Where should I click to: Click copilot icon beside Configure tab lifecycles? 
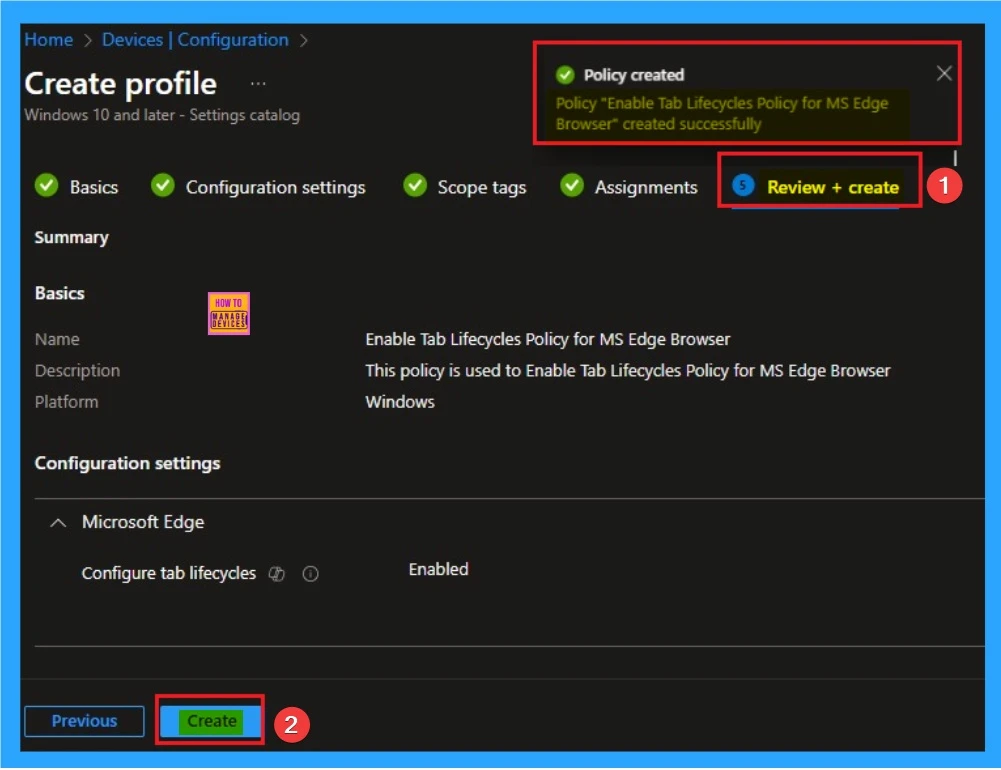[x=276, y=573]
